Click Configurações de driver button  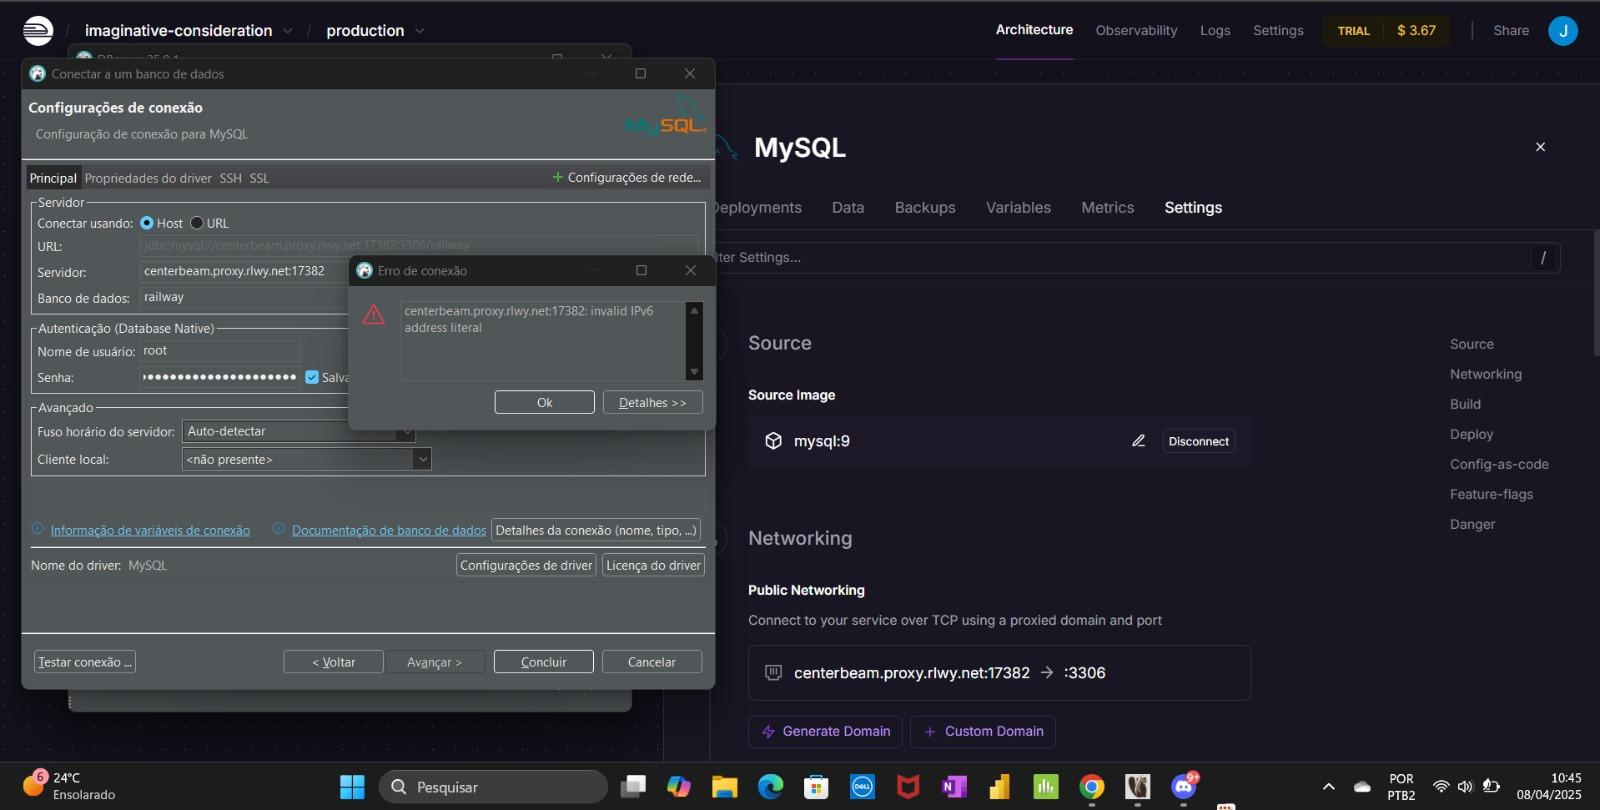click(x=526, y=565)
